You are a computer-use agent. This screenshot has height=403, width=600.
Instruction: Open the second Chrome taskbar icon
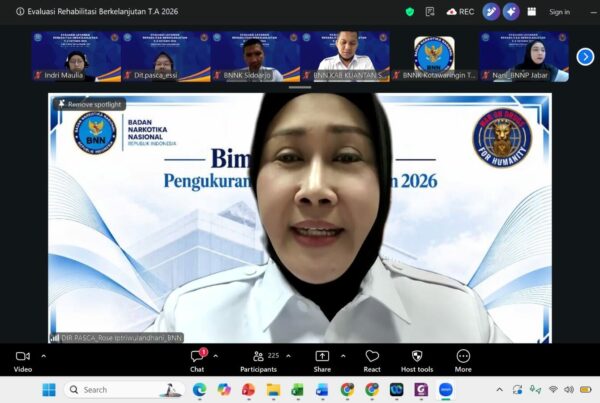click(x=372, y=390)
